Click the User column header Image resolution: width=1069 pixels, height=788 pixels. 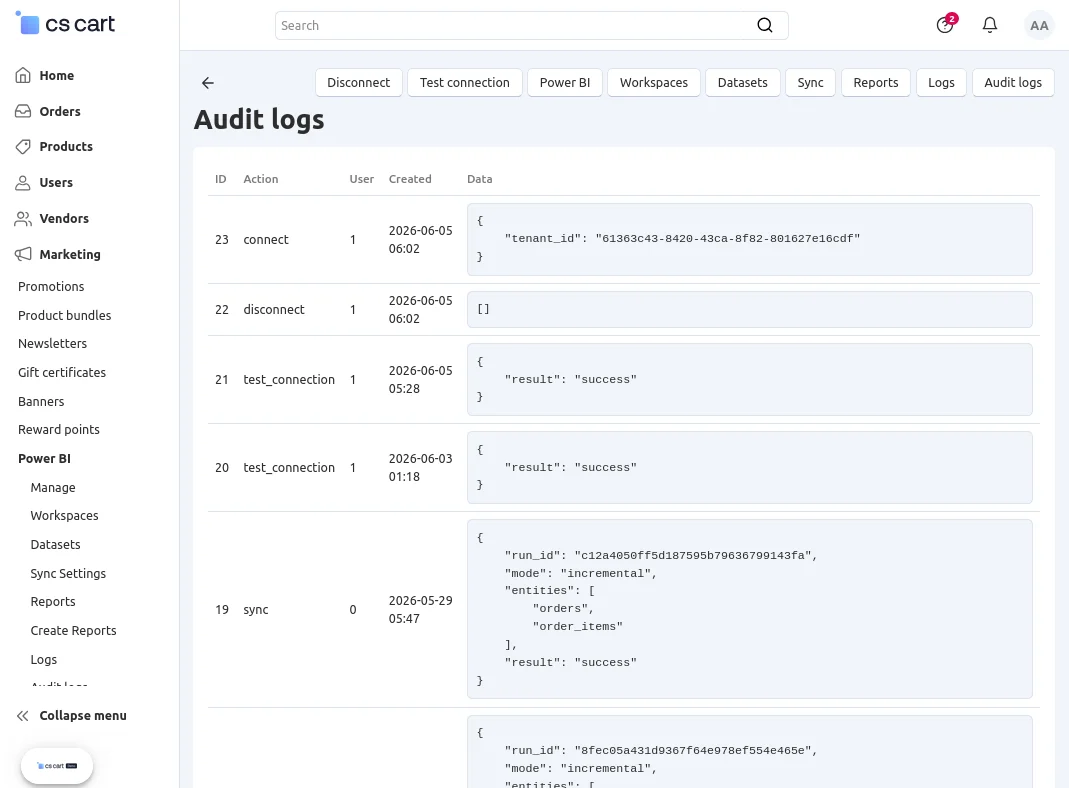(362, 179)
